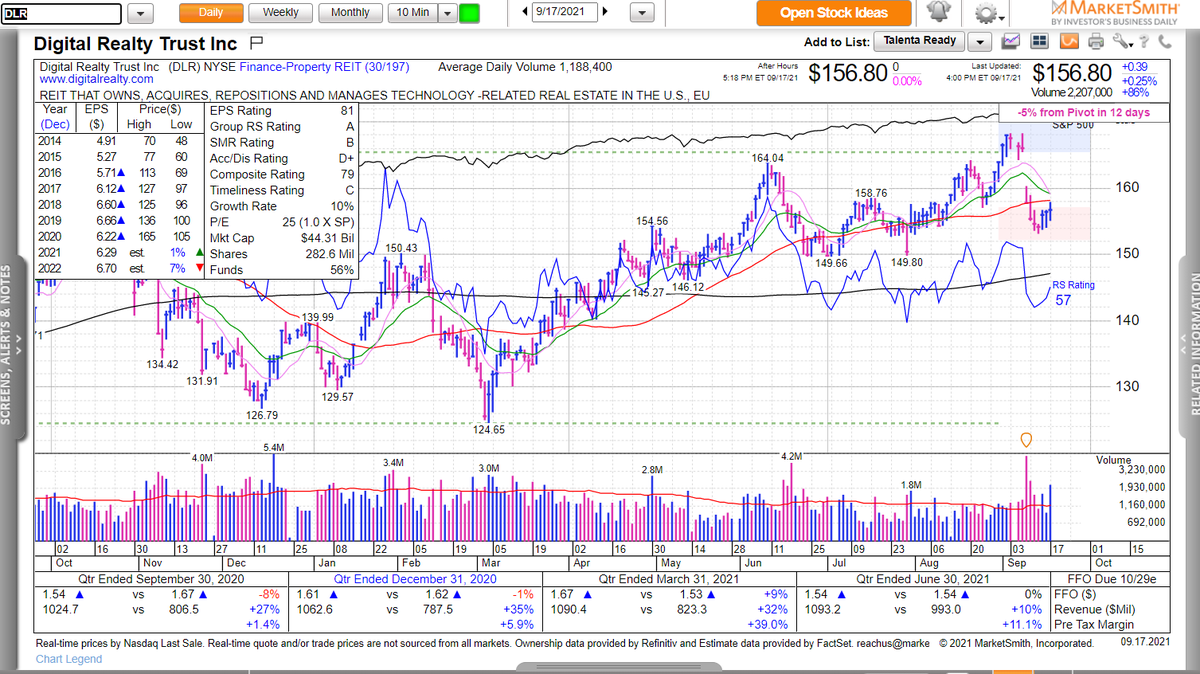This screenshot has height=674, width=1200.
Task: Switch to the four-pane grid layout icon
Action: 1039,42
